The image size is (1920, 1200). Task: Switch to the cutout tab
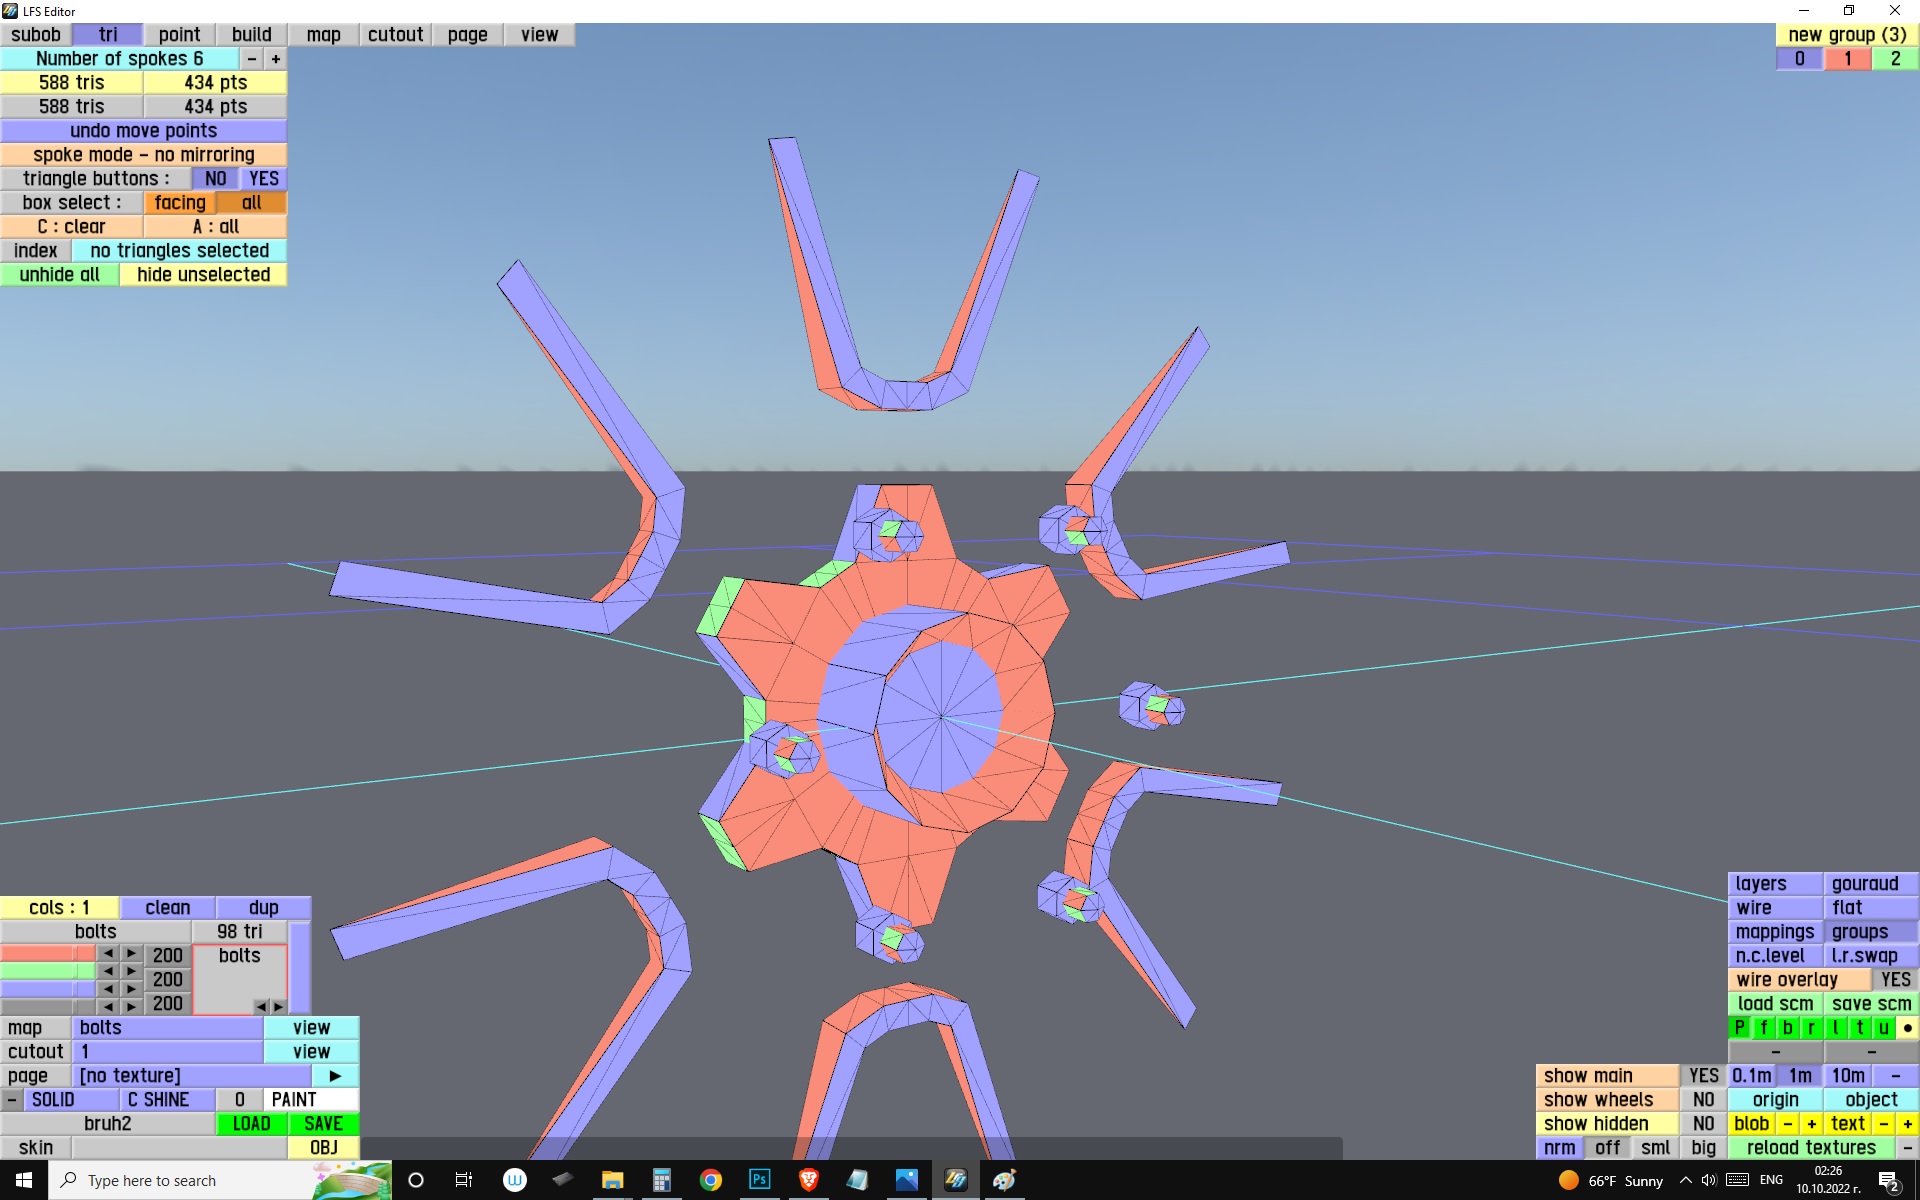pos(395,35)
